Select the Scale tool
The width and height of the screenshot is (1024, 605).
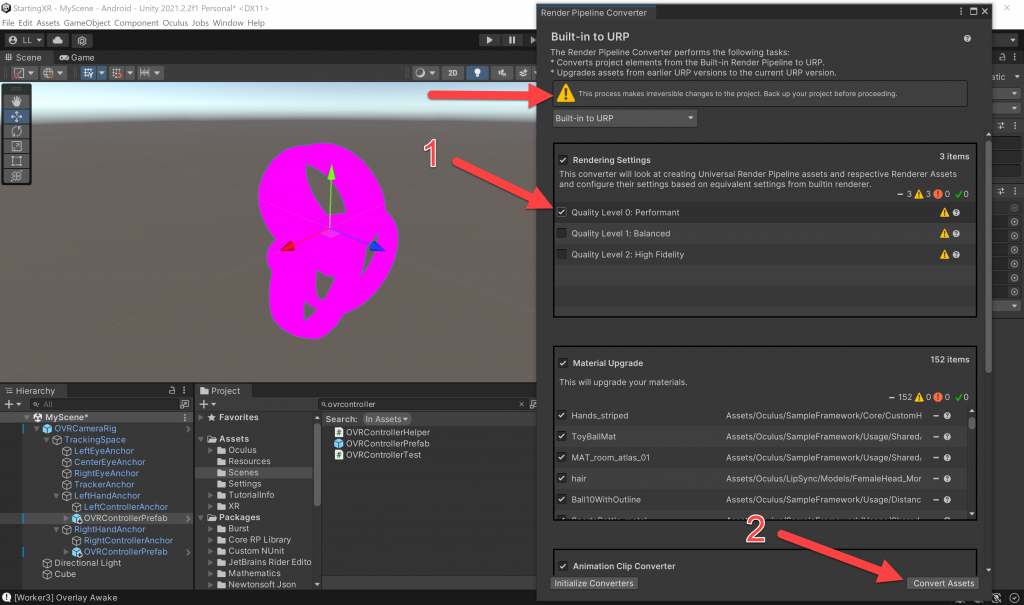click(16, 146)
